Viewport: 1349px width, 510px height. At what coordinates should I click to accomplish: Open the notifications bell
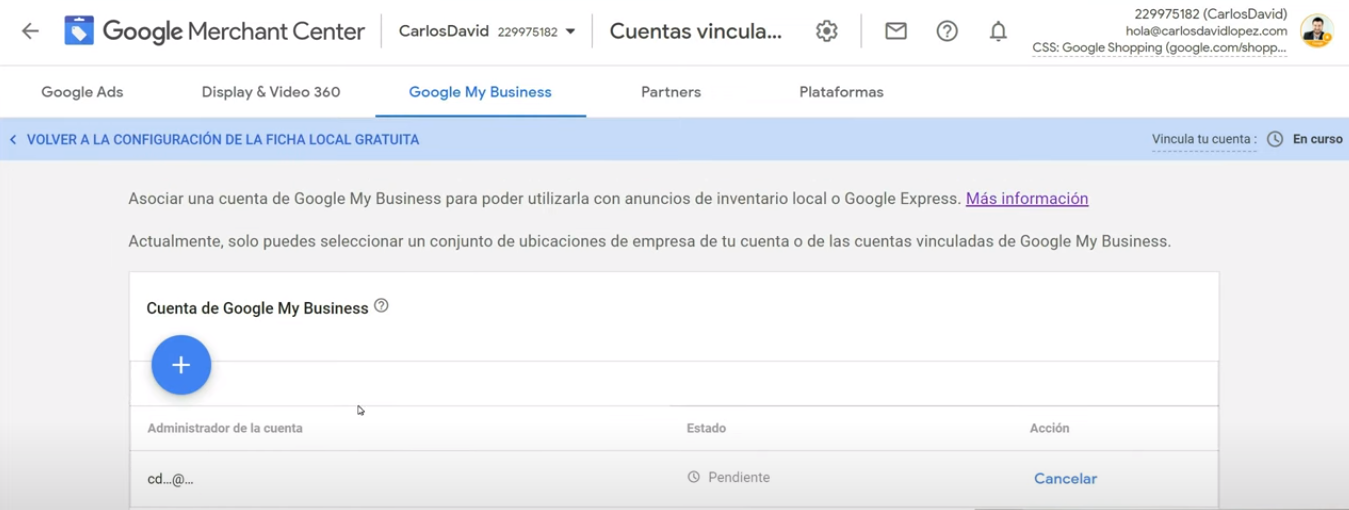(998, 31)
